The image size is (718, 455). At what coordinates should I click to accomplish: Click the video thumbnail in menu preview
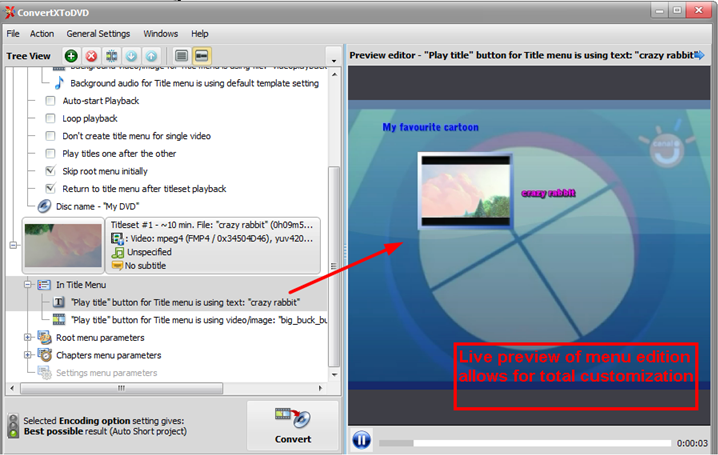pos(465,191)
